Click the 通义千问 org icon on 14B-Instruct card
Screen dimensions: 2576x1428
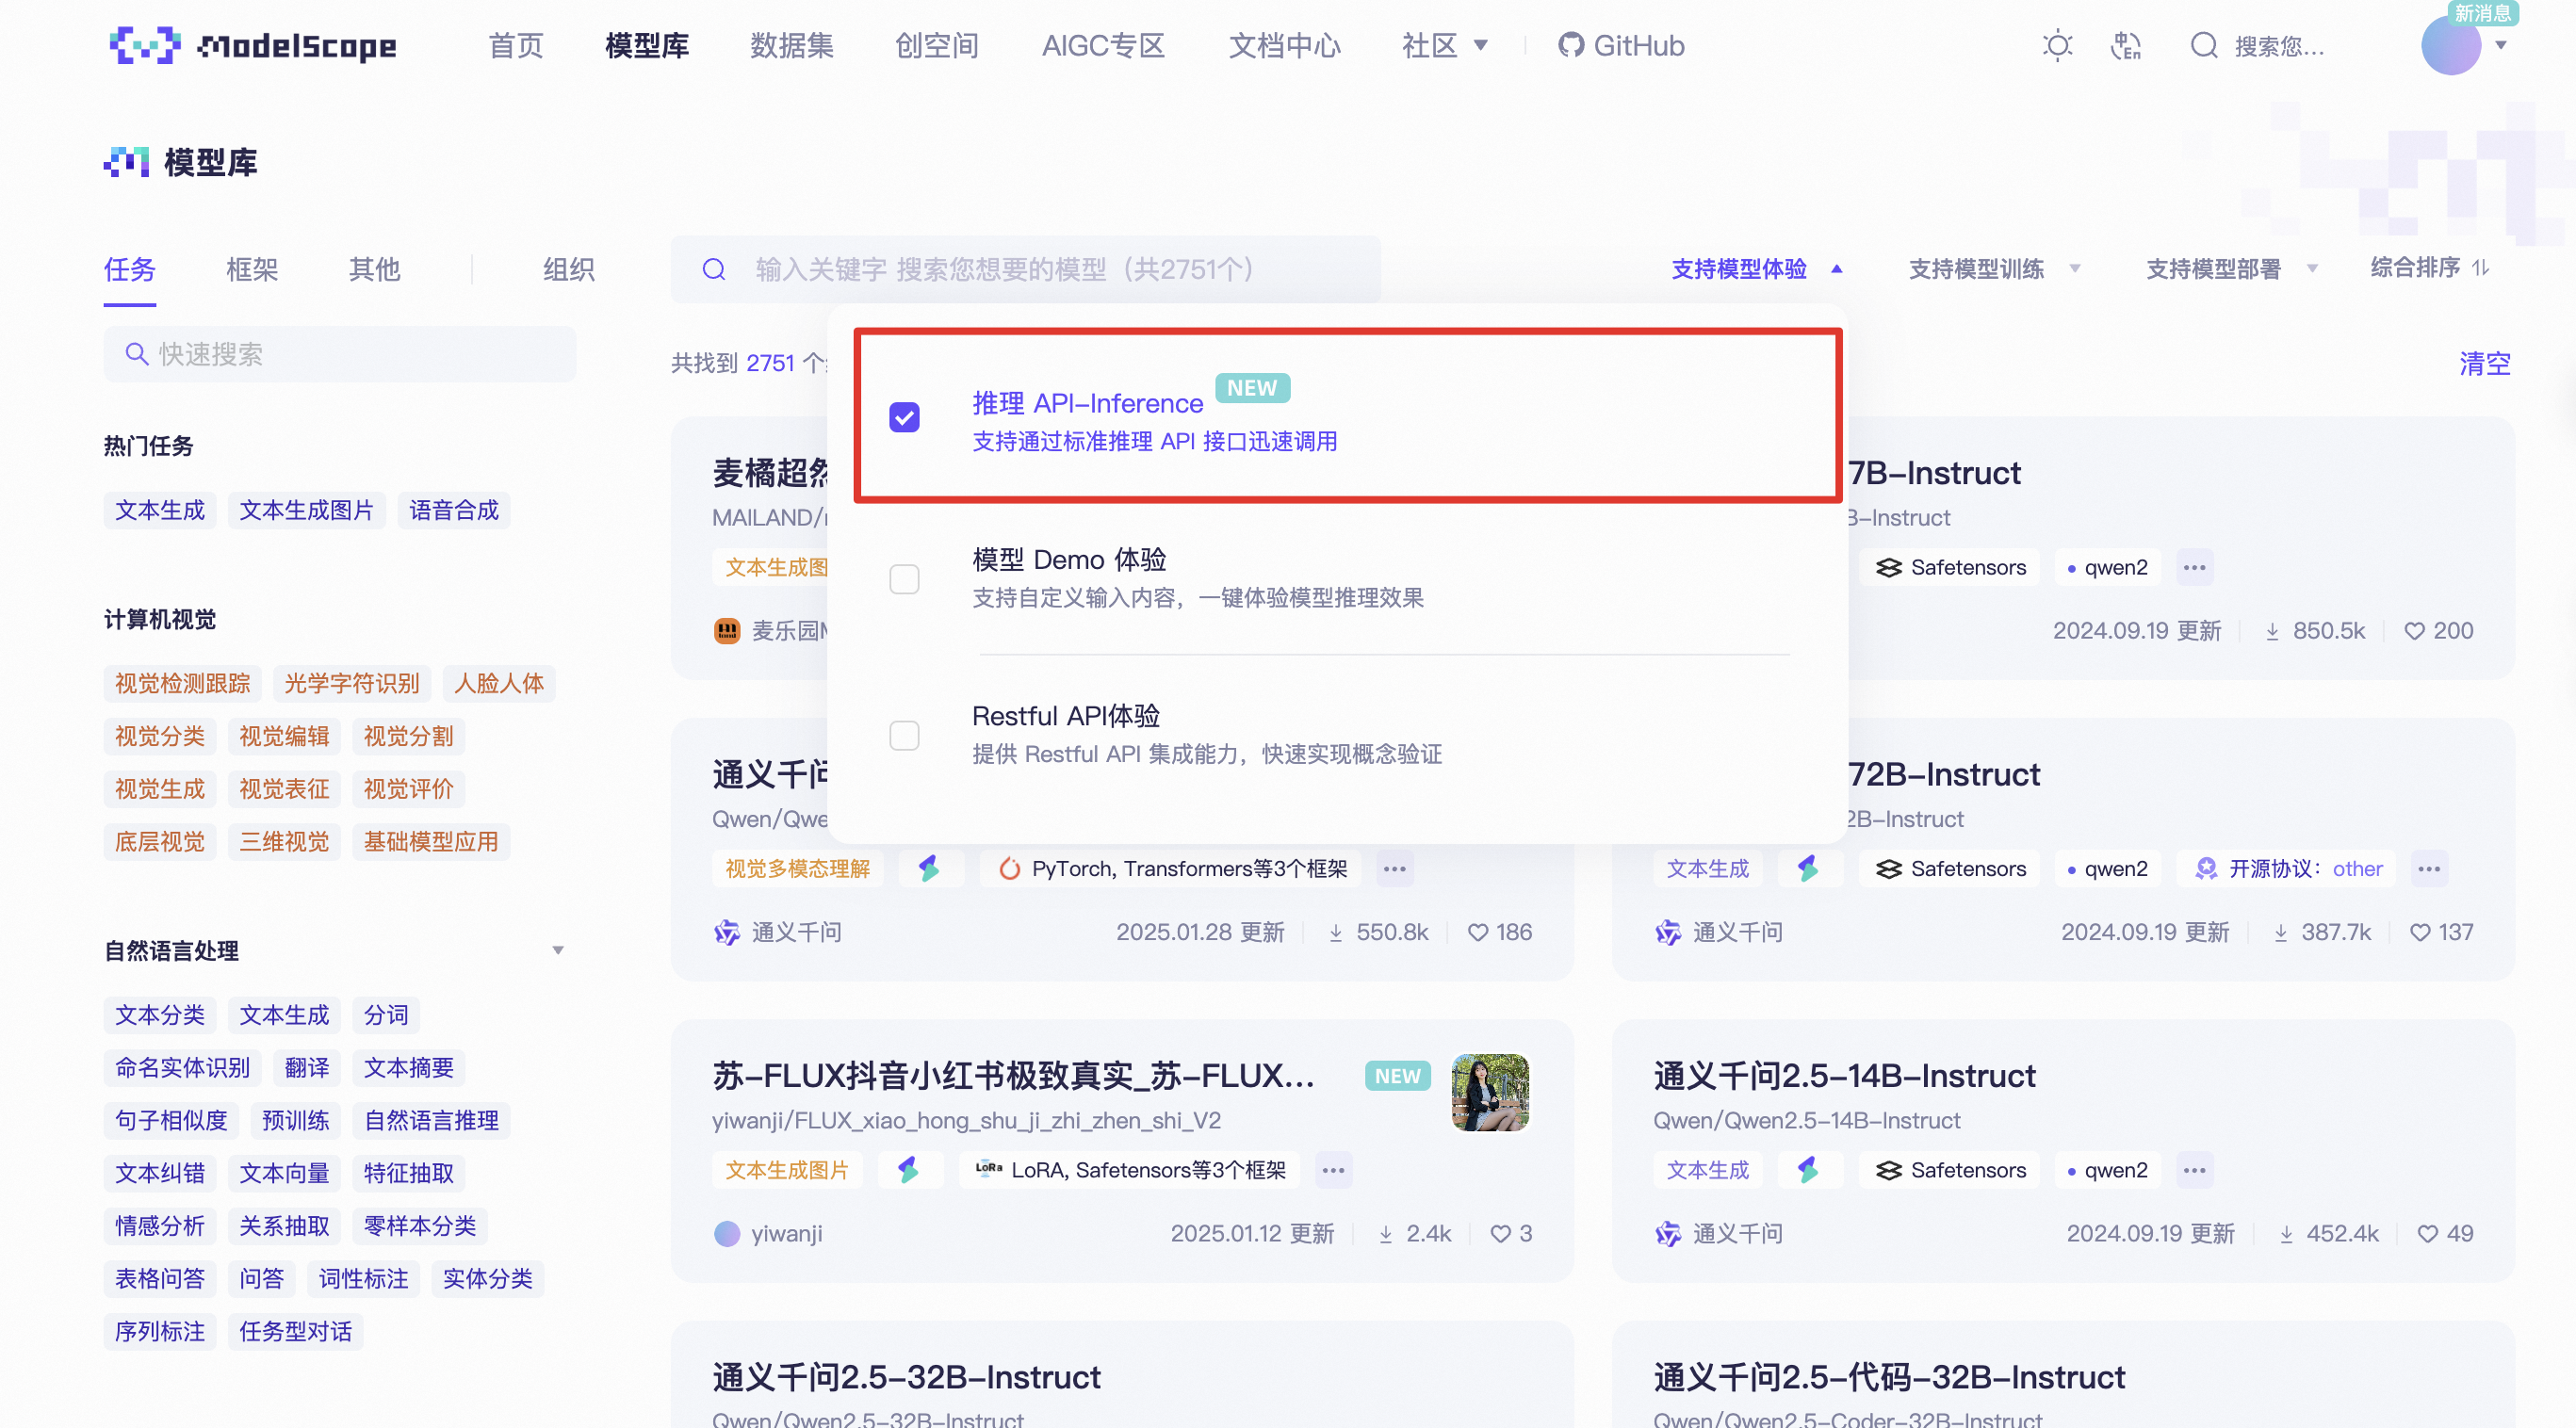[1667, 1234]
